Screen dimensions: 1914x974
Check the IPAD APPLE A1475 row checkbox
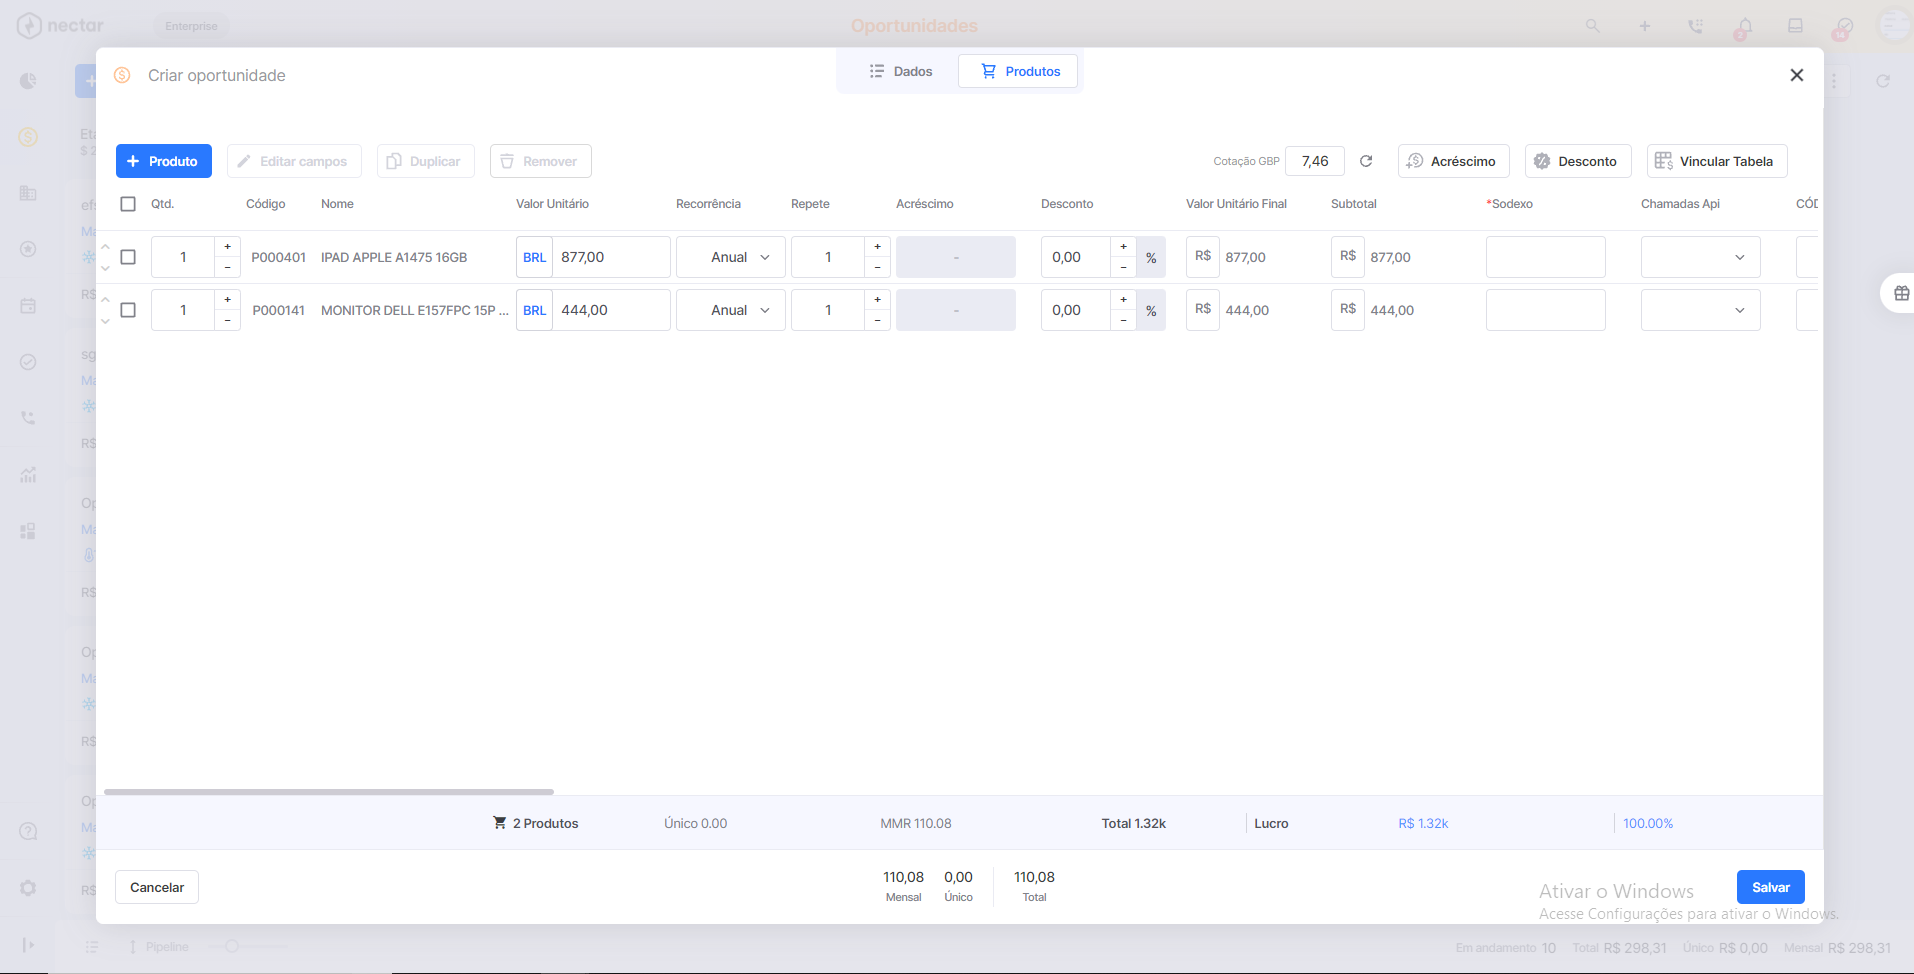pyautogui.click(x=128, y=257)
